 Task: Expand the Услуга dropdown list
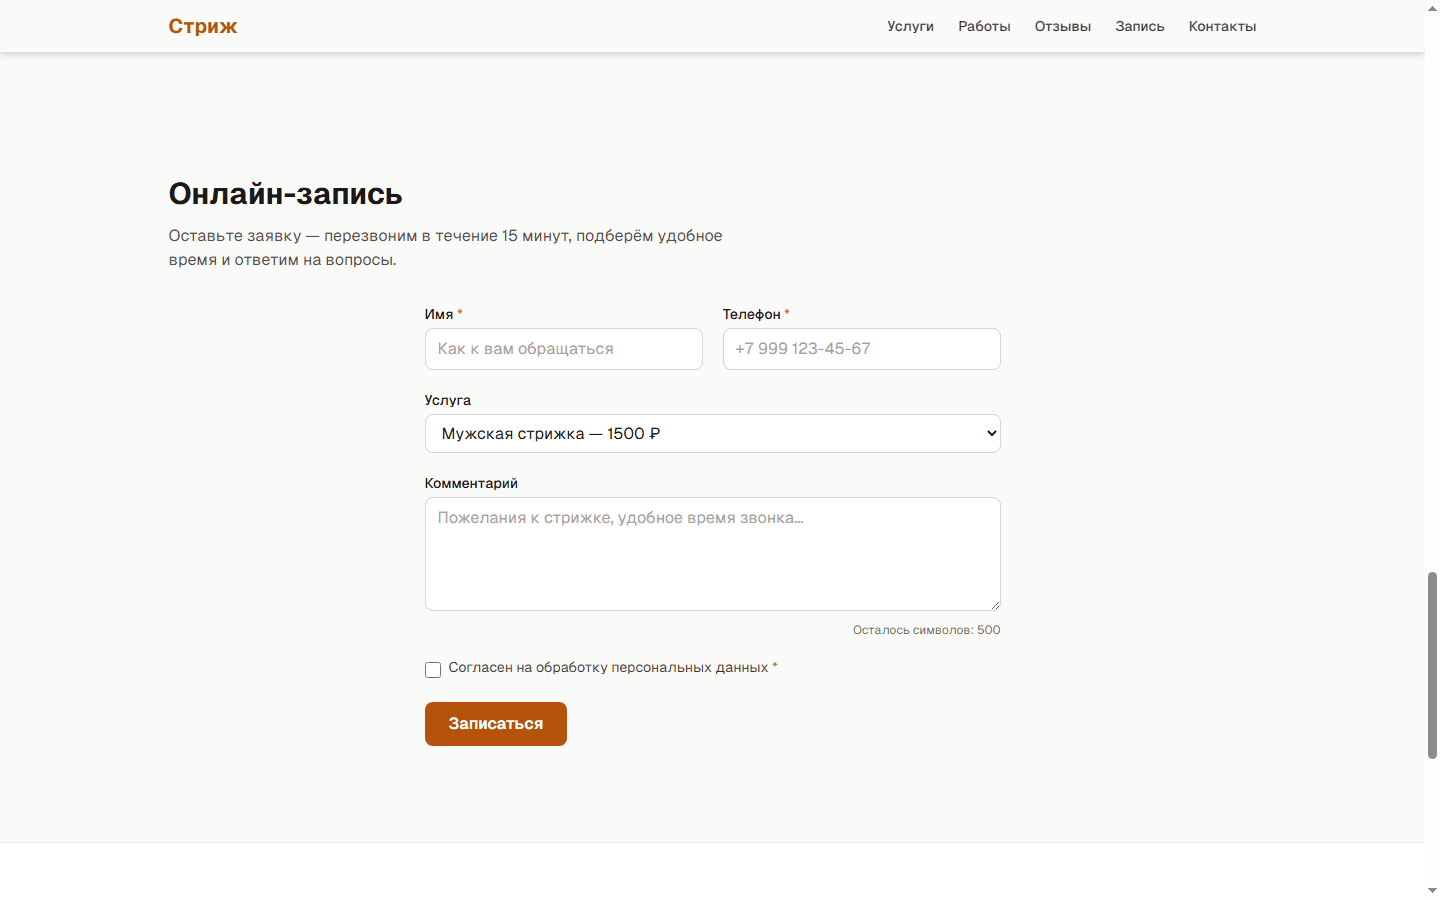pyautogui.click(x=713, y=433)
